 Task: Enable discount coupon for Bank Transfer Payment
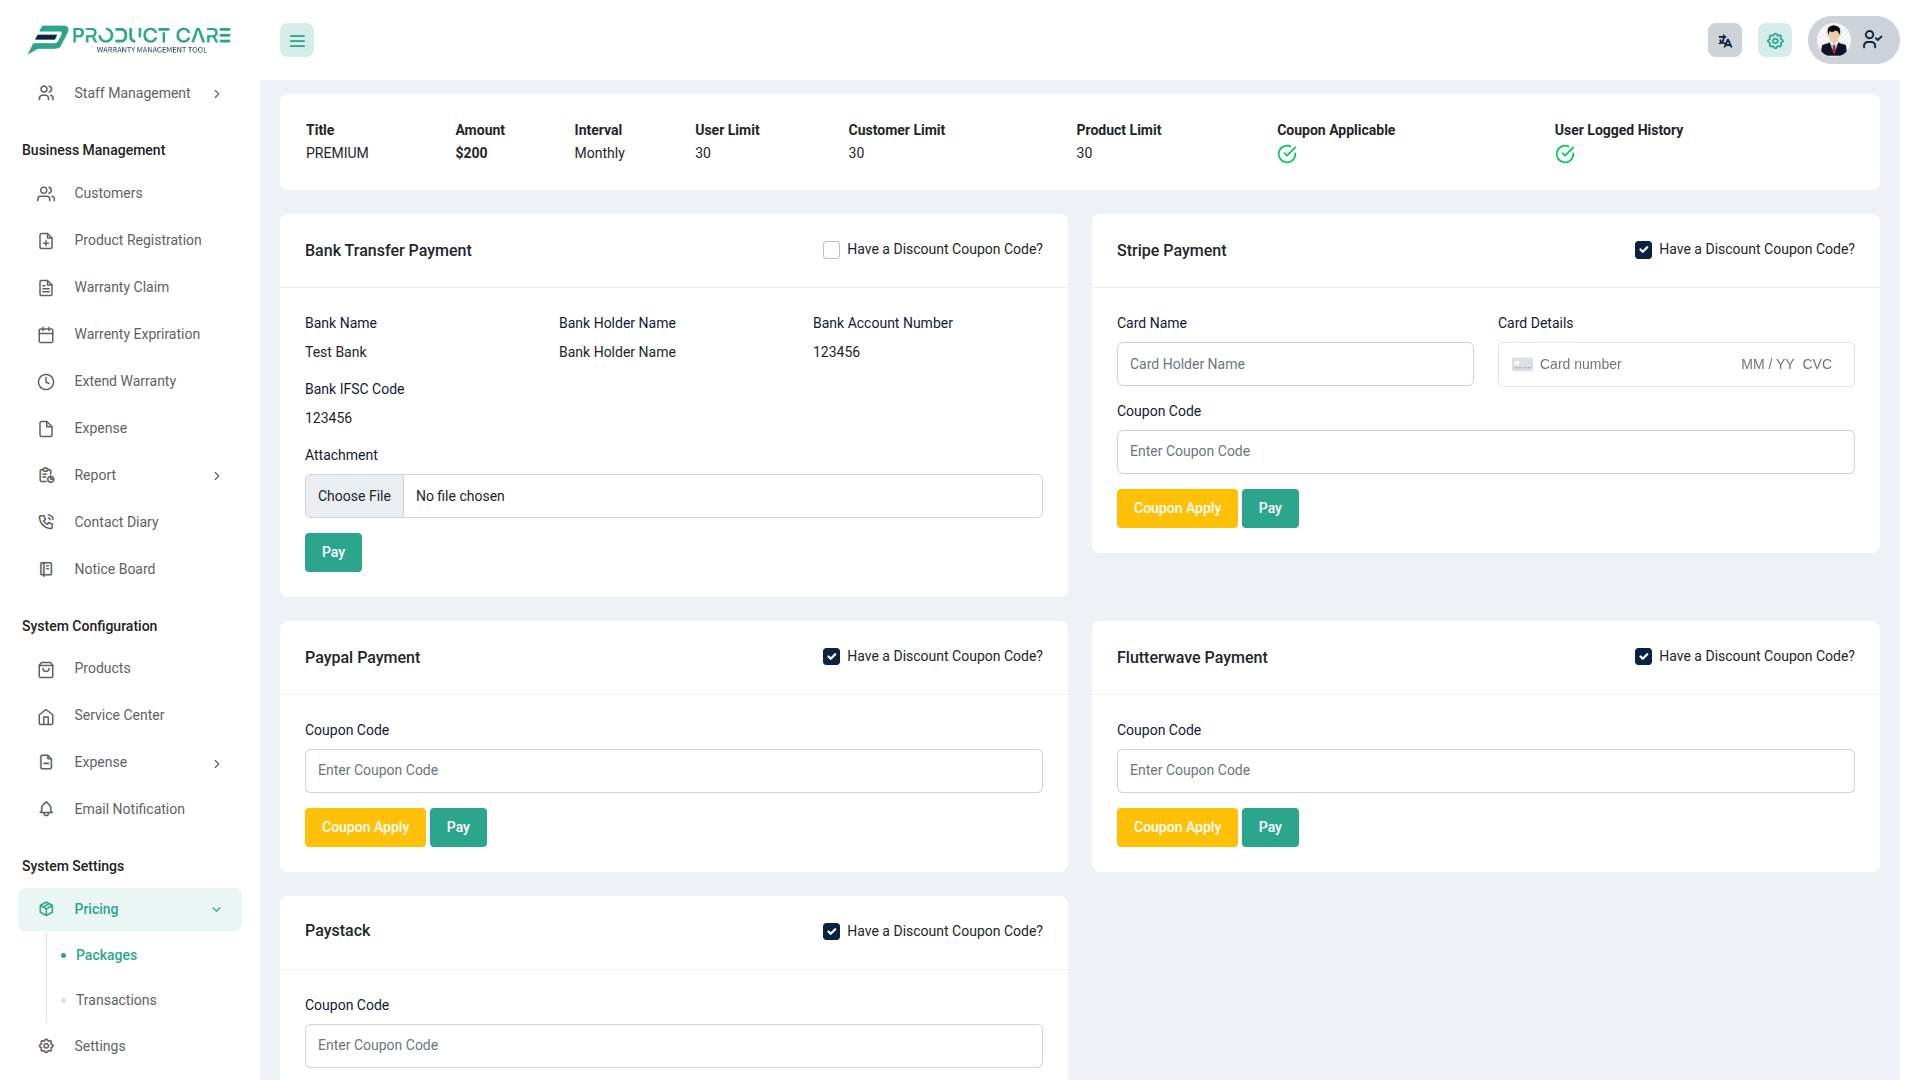[831, 249]
